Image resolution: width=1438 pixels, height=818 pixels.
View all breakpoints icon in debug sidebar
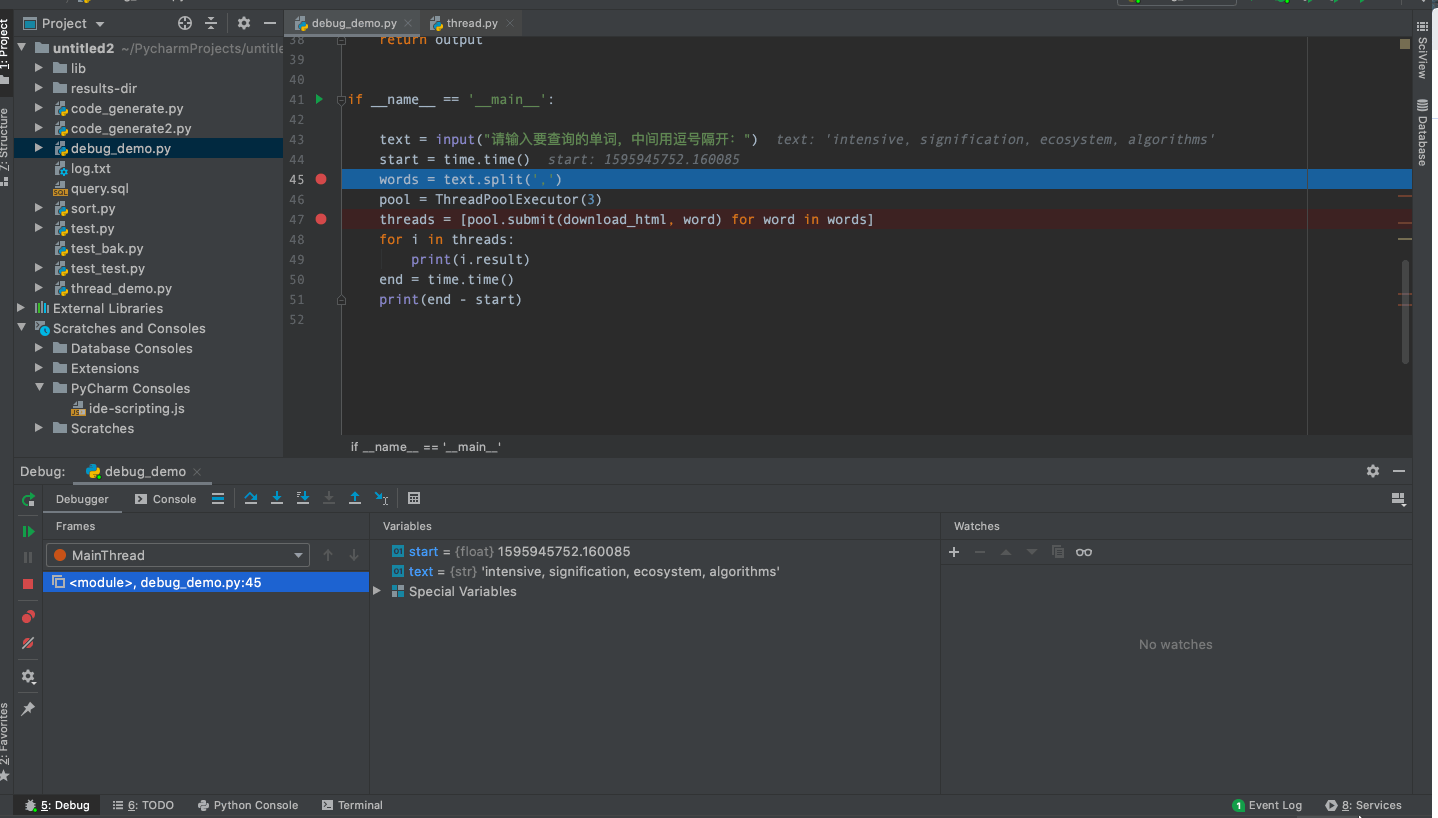[28, 617]
